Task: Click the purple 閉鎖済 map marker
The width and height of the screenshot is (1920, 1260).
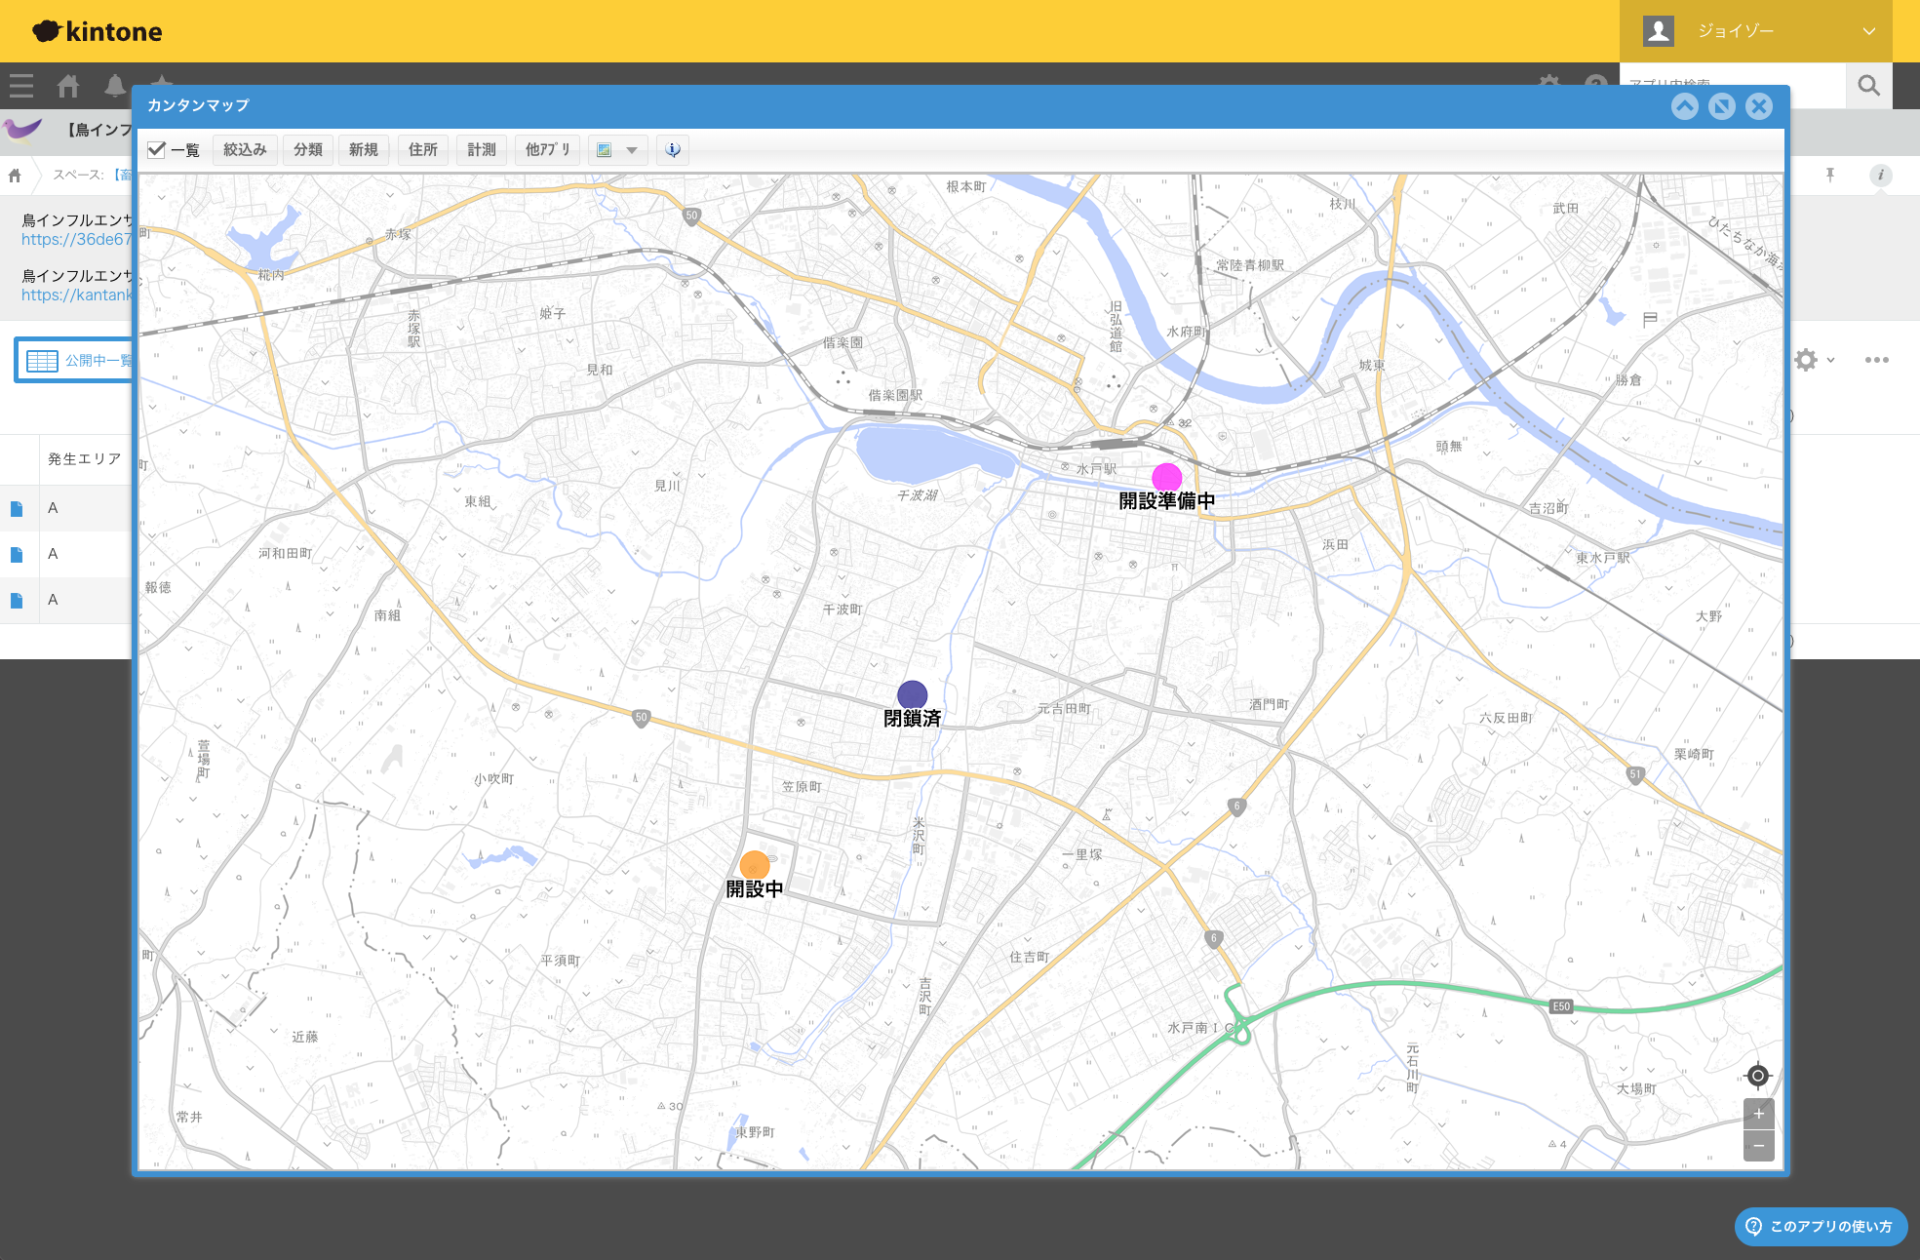Action: click(912, 695)
